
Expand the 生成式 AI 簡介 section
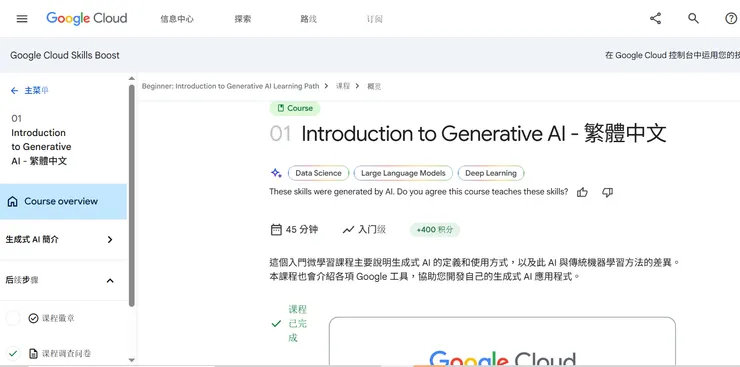[63, 240]
